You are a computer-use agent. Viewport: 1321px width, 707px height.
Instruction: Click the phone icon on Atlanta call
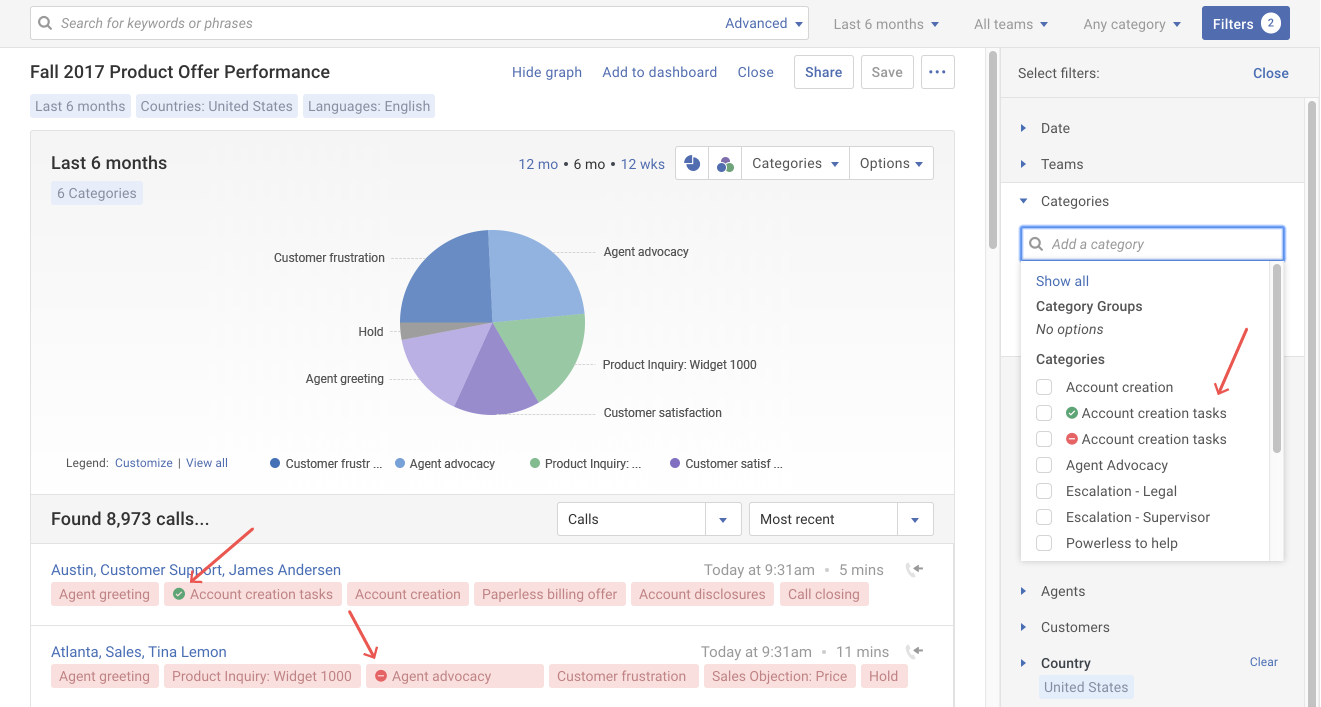click(x=914, y=652)
